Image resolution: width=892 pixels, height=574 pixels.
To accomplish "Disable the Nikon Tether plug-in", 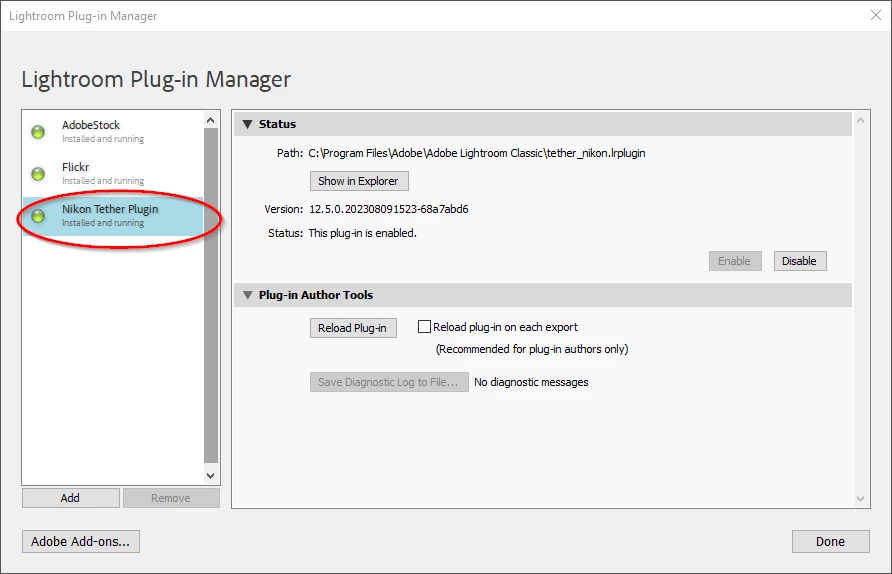I will tap(800, 261).
